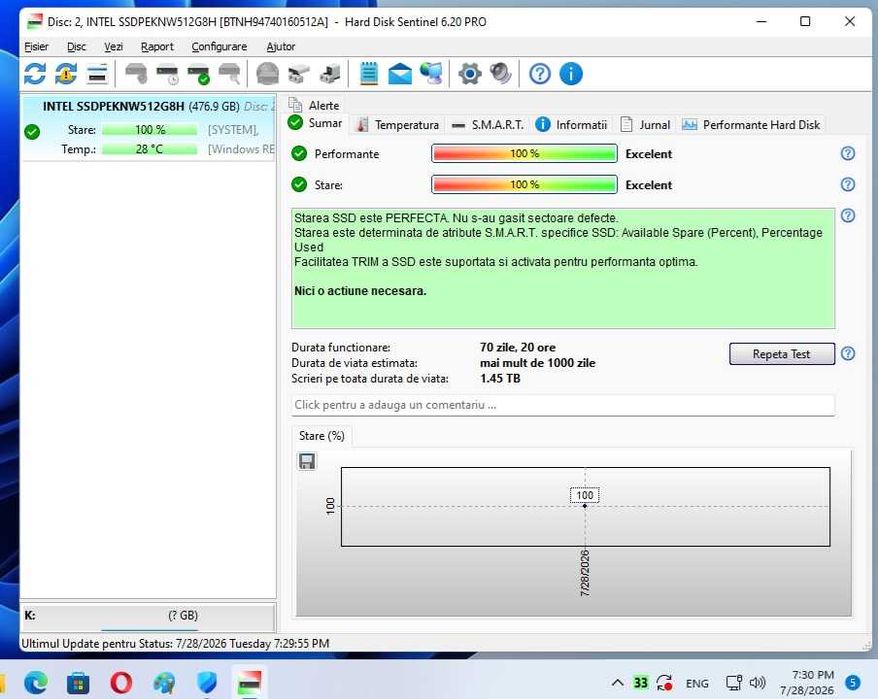Viewport: 878px width, 699px height.
Task: Open the blue notepad report icon
Action: pos(368,74)
